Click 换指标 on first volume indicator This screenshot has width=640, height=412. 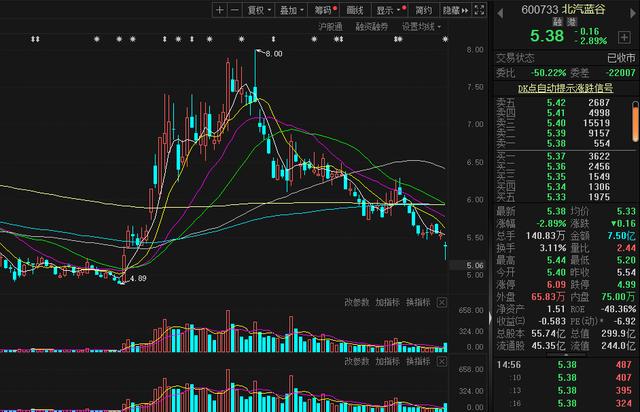pos(418,303)
